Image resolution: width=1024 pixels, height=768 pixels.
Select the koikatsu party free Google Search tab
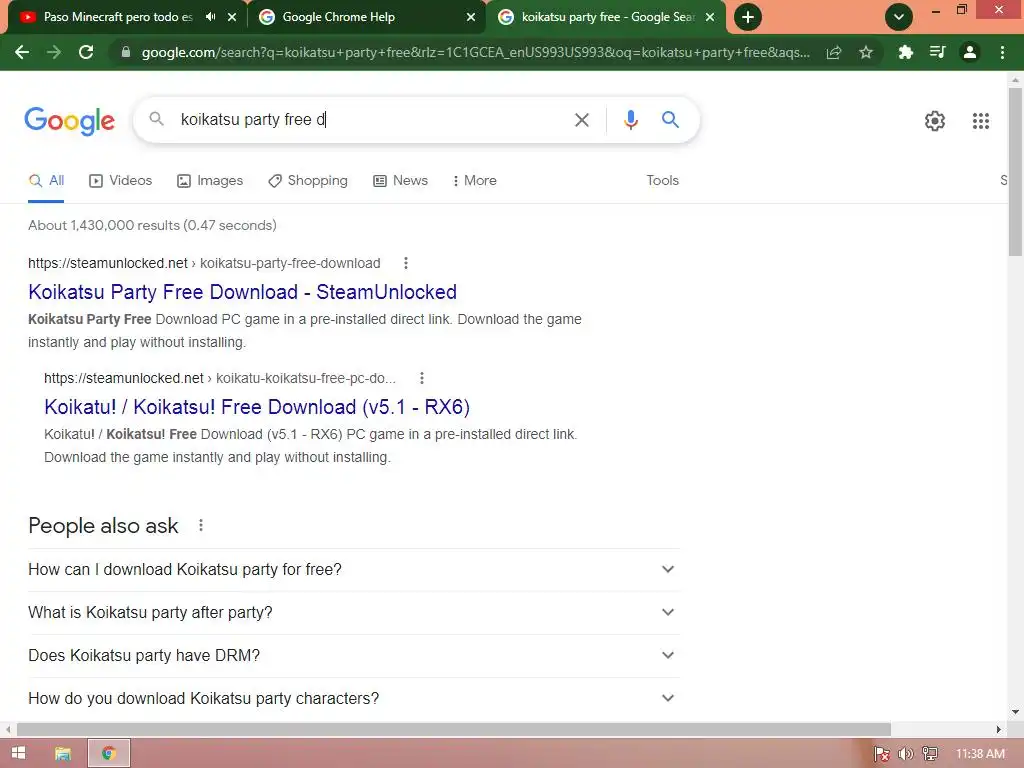607,17
